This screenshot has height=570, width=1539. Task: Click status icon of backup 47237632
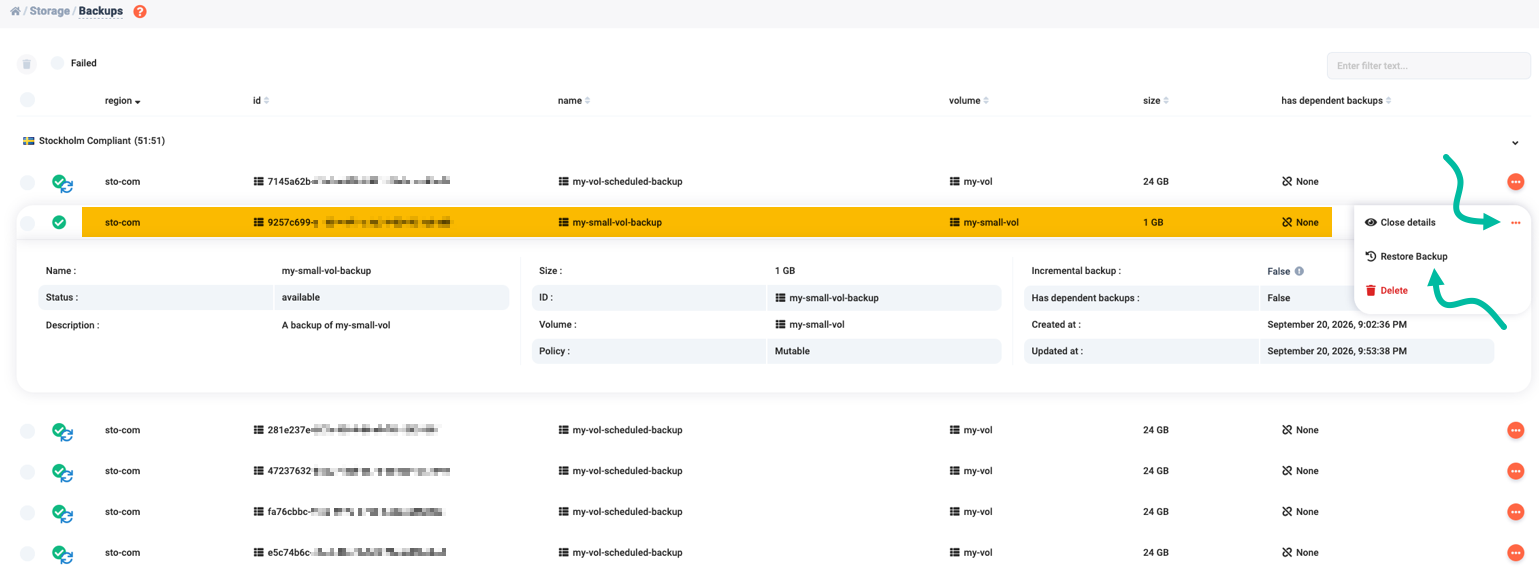coord(63,472)
